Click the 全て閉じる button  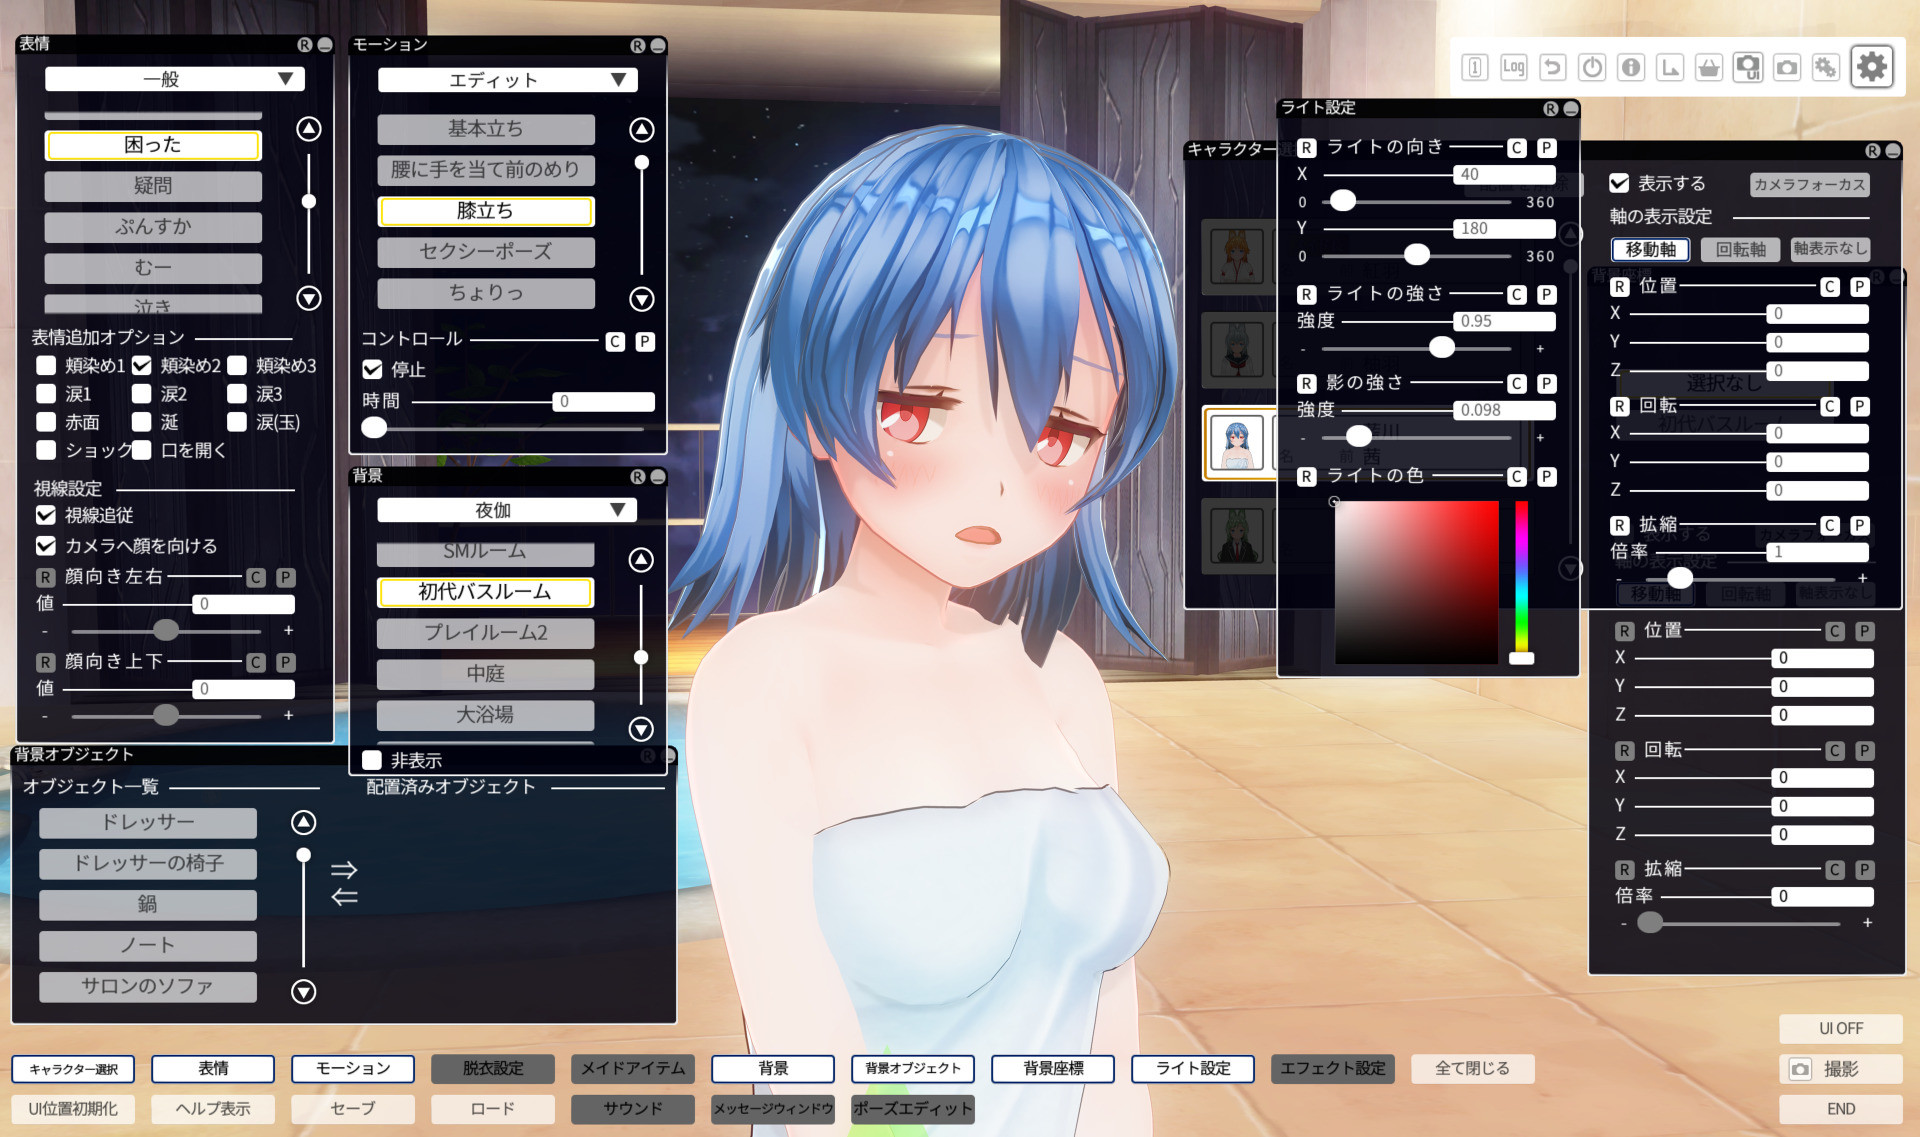[1472, 1068]
